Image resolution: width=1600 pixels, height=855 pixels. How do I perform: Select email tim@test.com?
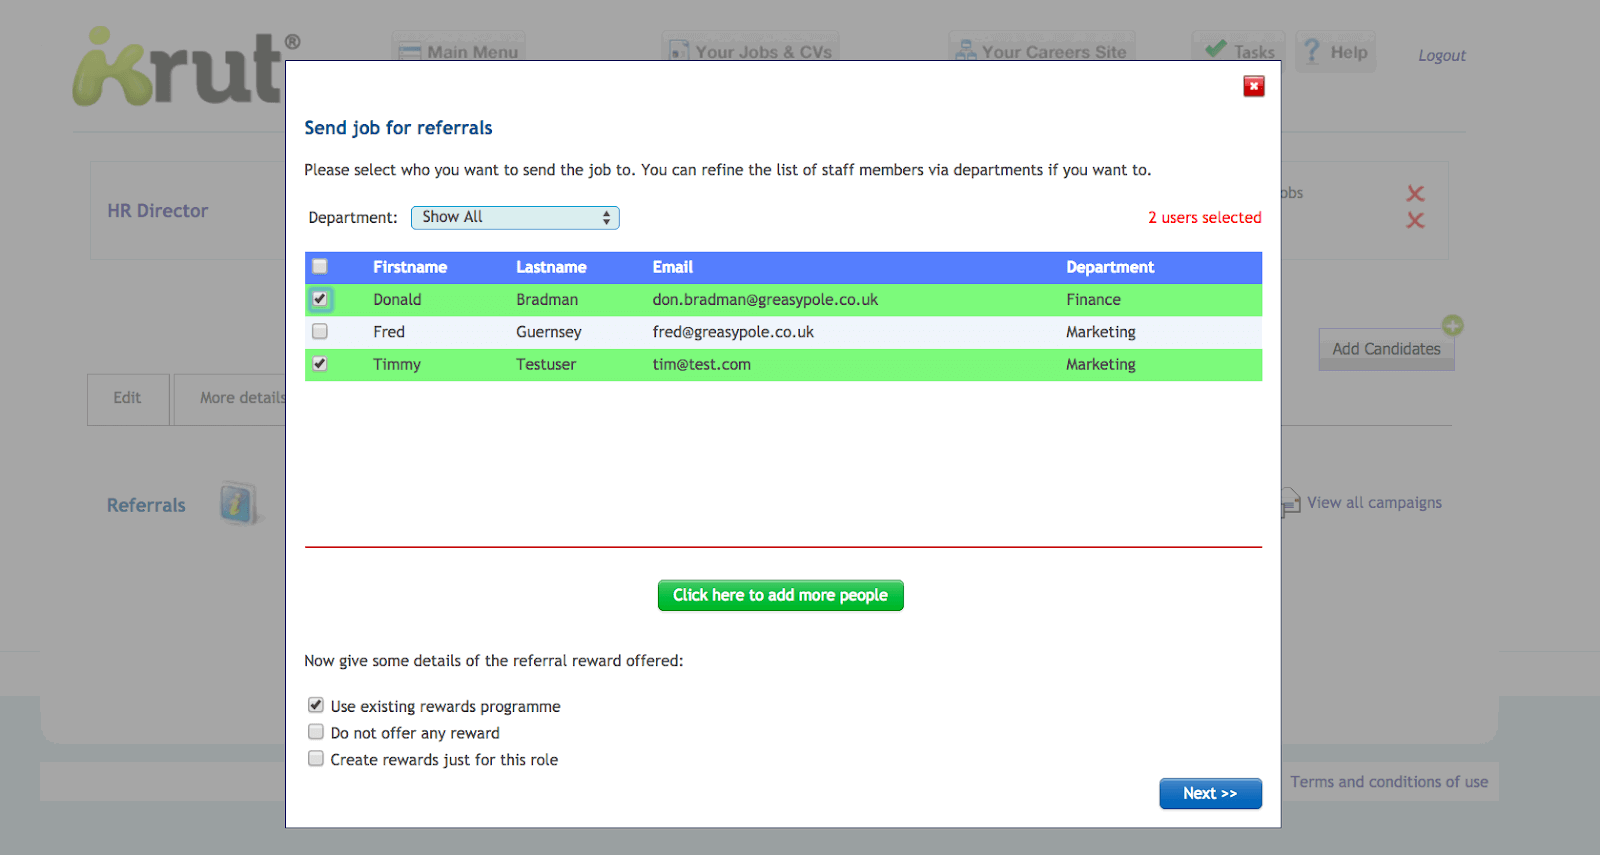(x=702, y=364)
